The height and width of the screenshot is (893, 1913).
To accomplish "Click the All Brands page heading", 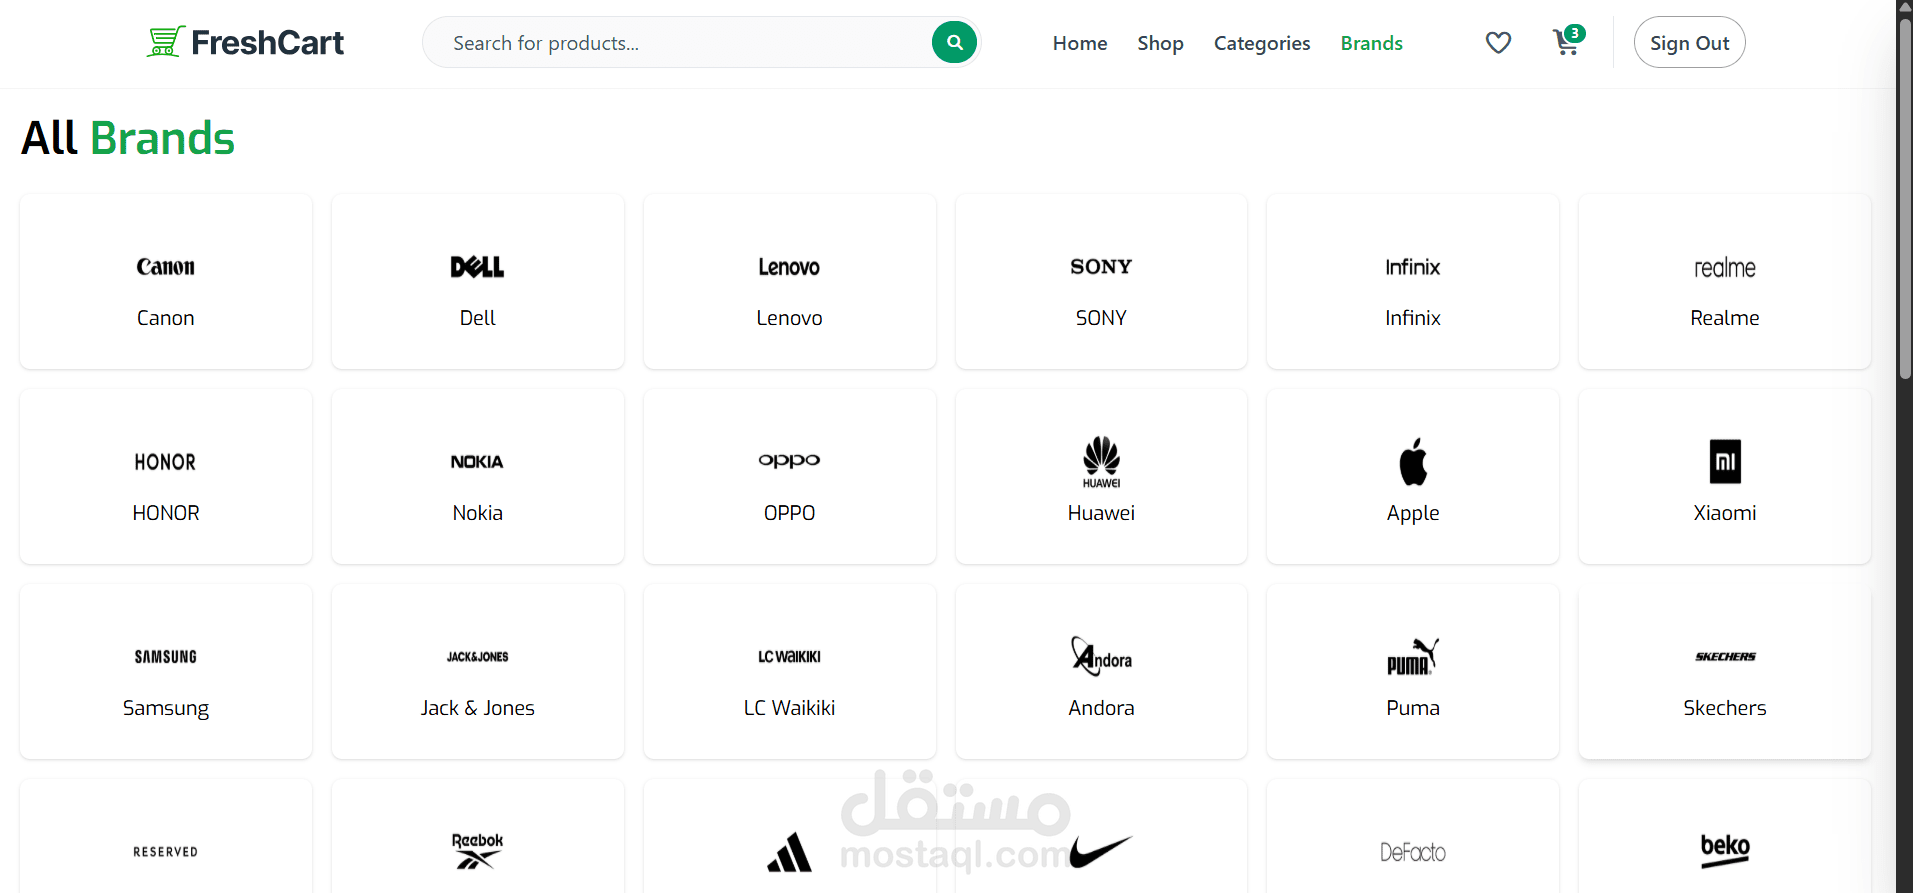I will (x=128, y=138).
